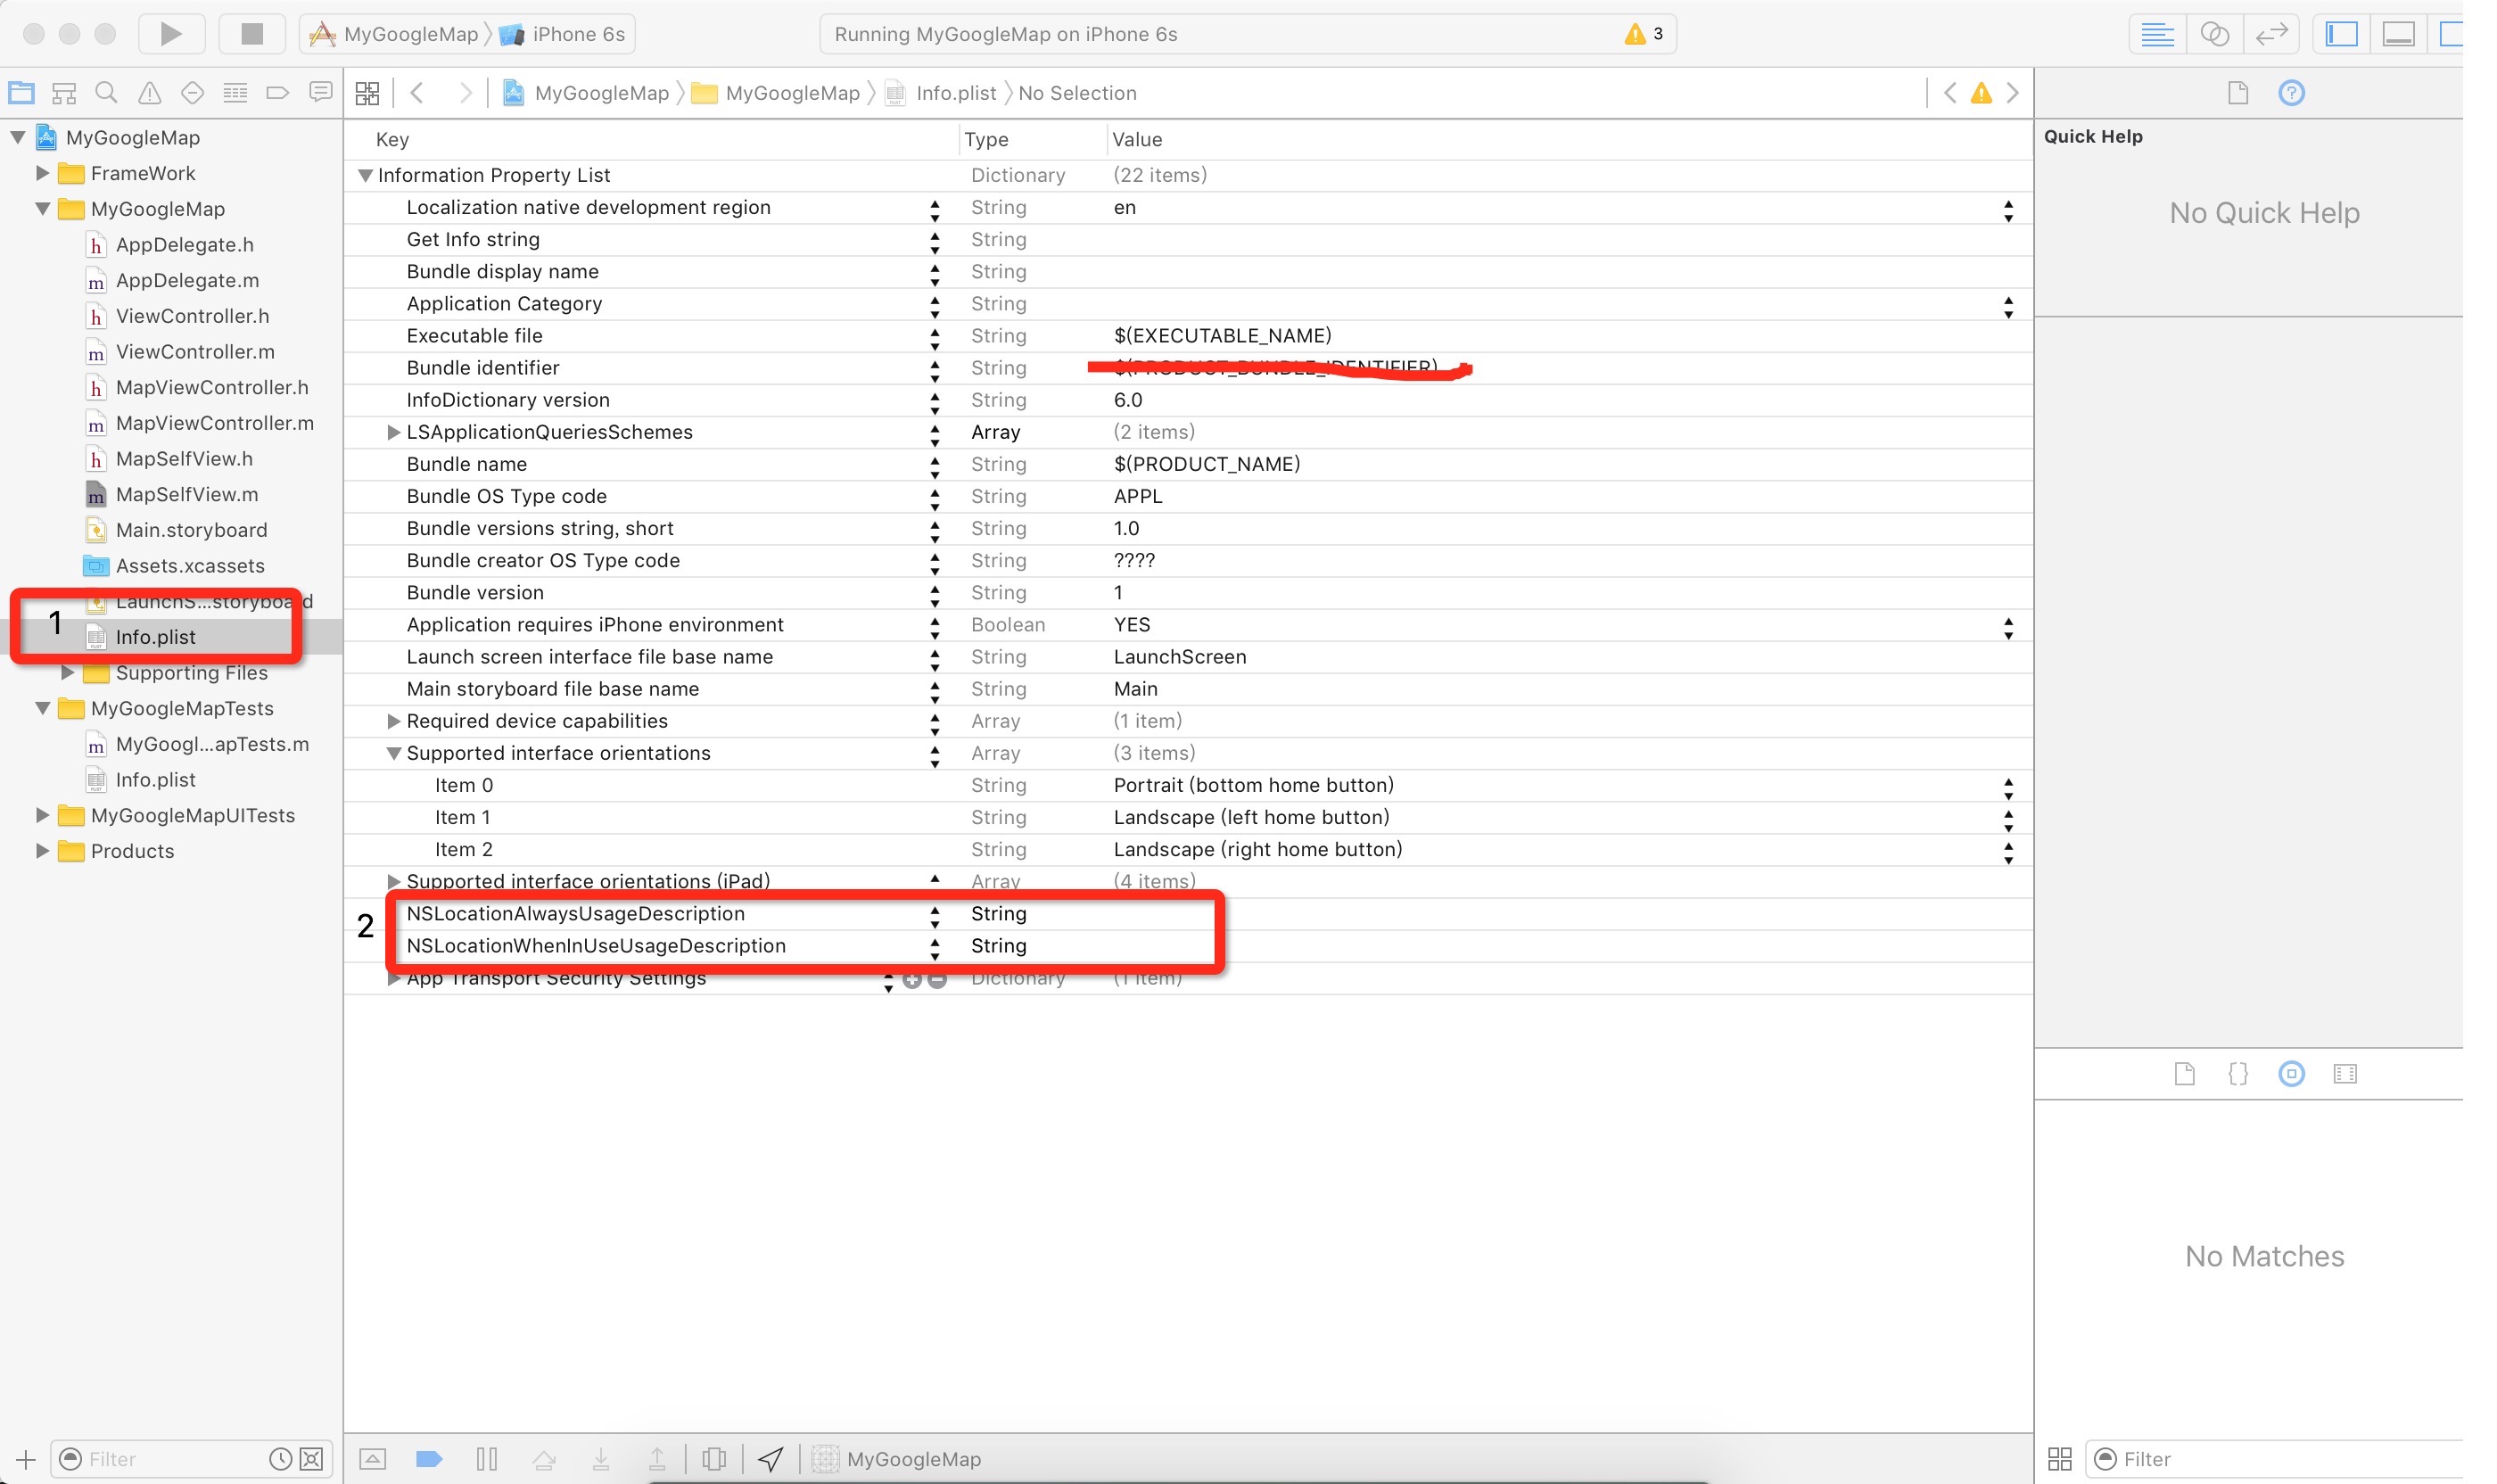The image size is (2497, 1484).
Task: Click the NSLocationWhenInUseUsageDescription String type
Action: pos(996,945)
